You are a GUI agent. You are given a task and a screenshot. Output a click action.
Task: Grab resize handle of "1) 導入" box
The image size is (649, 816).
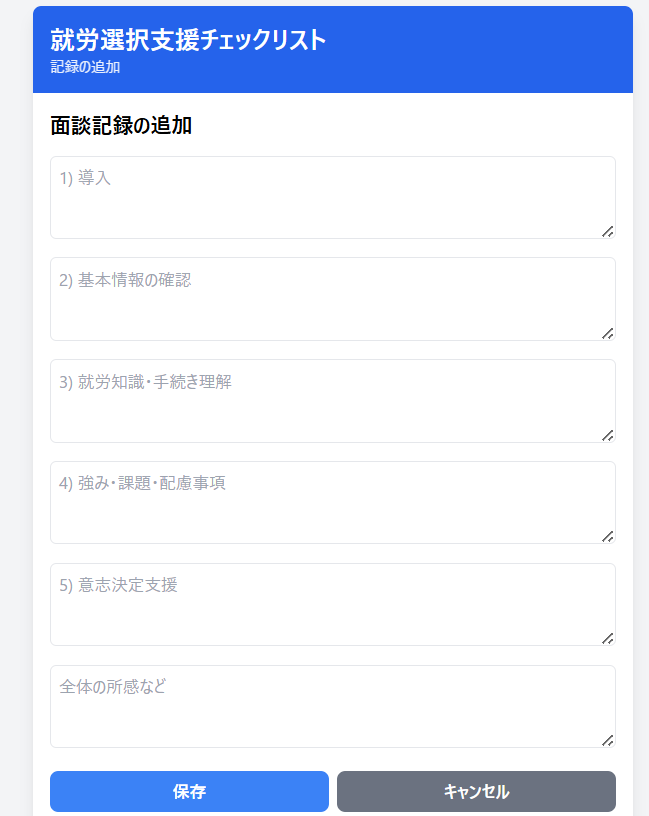(x=607, y=231)
